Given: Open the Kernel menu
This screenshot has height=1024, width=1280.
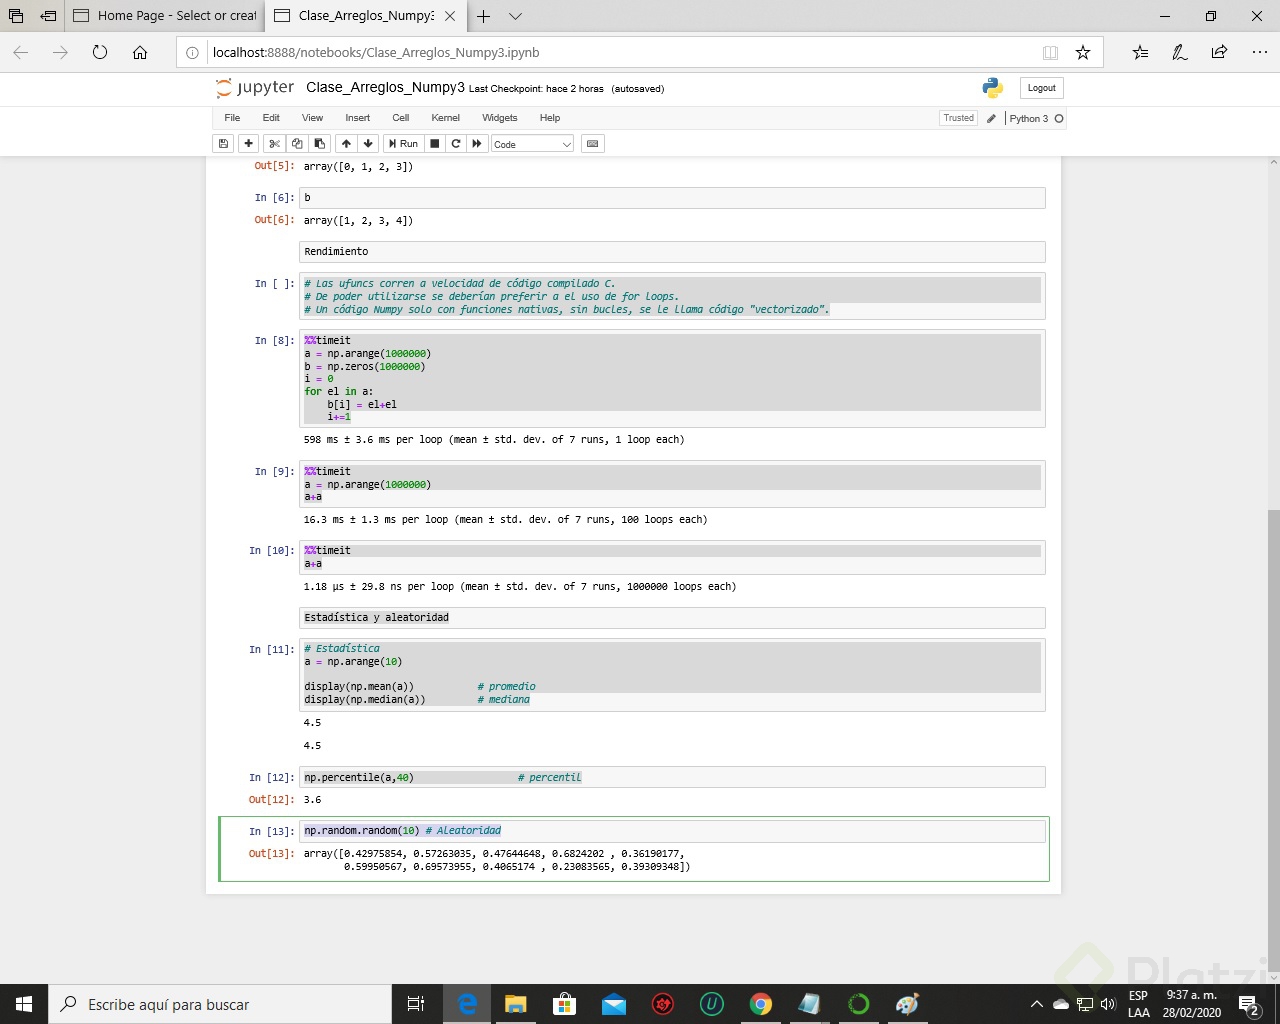Looking at the screenshot, I should pyautogui.click(x=445, y=118).
